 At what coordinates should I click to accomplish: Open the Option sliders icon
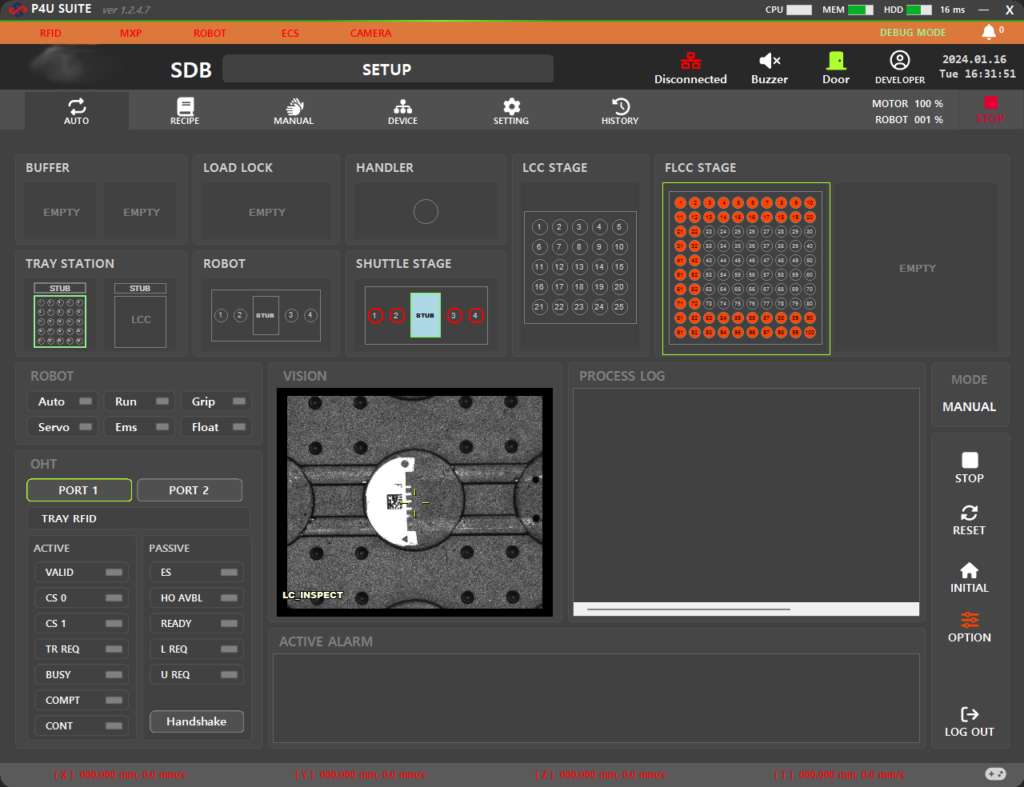pos(969,620)
